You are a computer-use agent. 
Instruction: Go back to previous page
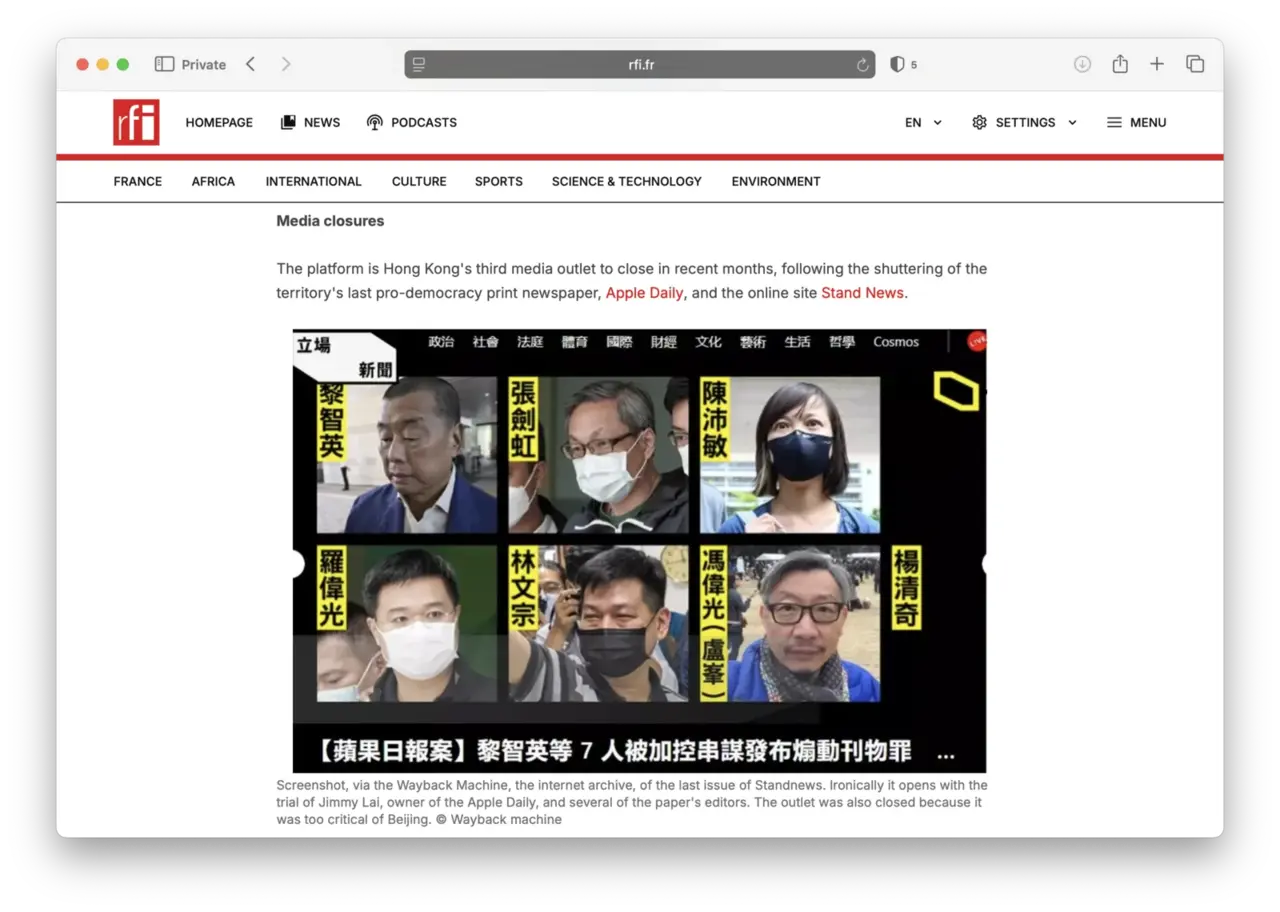point(251,64)
